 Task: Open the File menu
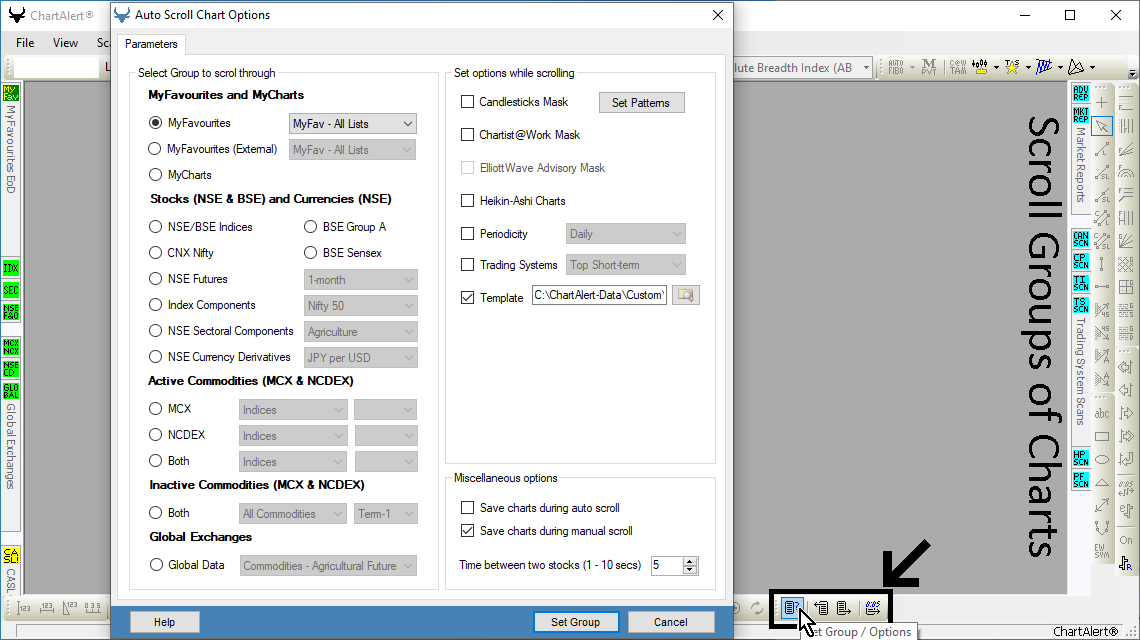pyautogui.click(x=25, y=43)
